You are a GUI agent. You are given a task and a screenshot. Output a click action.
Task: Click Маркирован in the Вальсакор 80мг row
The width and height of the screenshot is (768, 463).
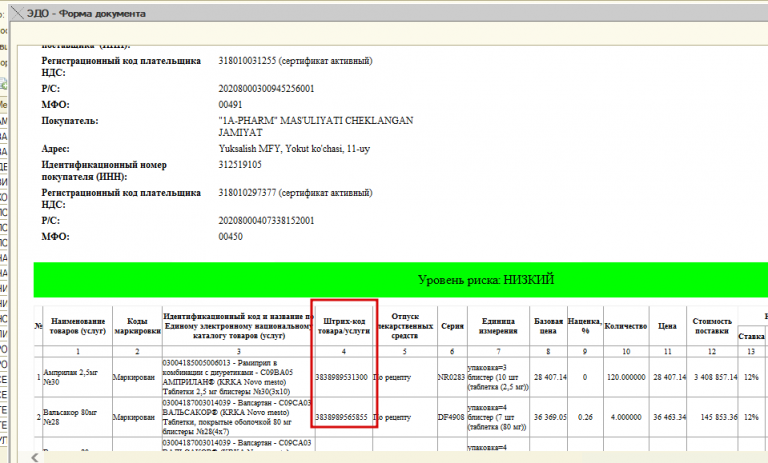pos(137,417)
